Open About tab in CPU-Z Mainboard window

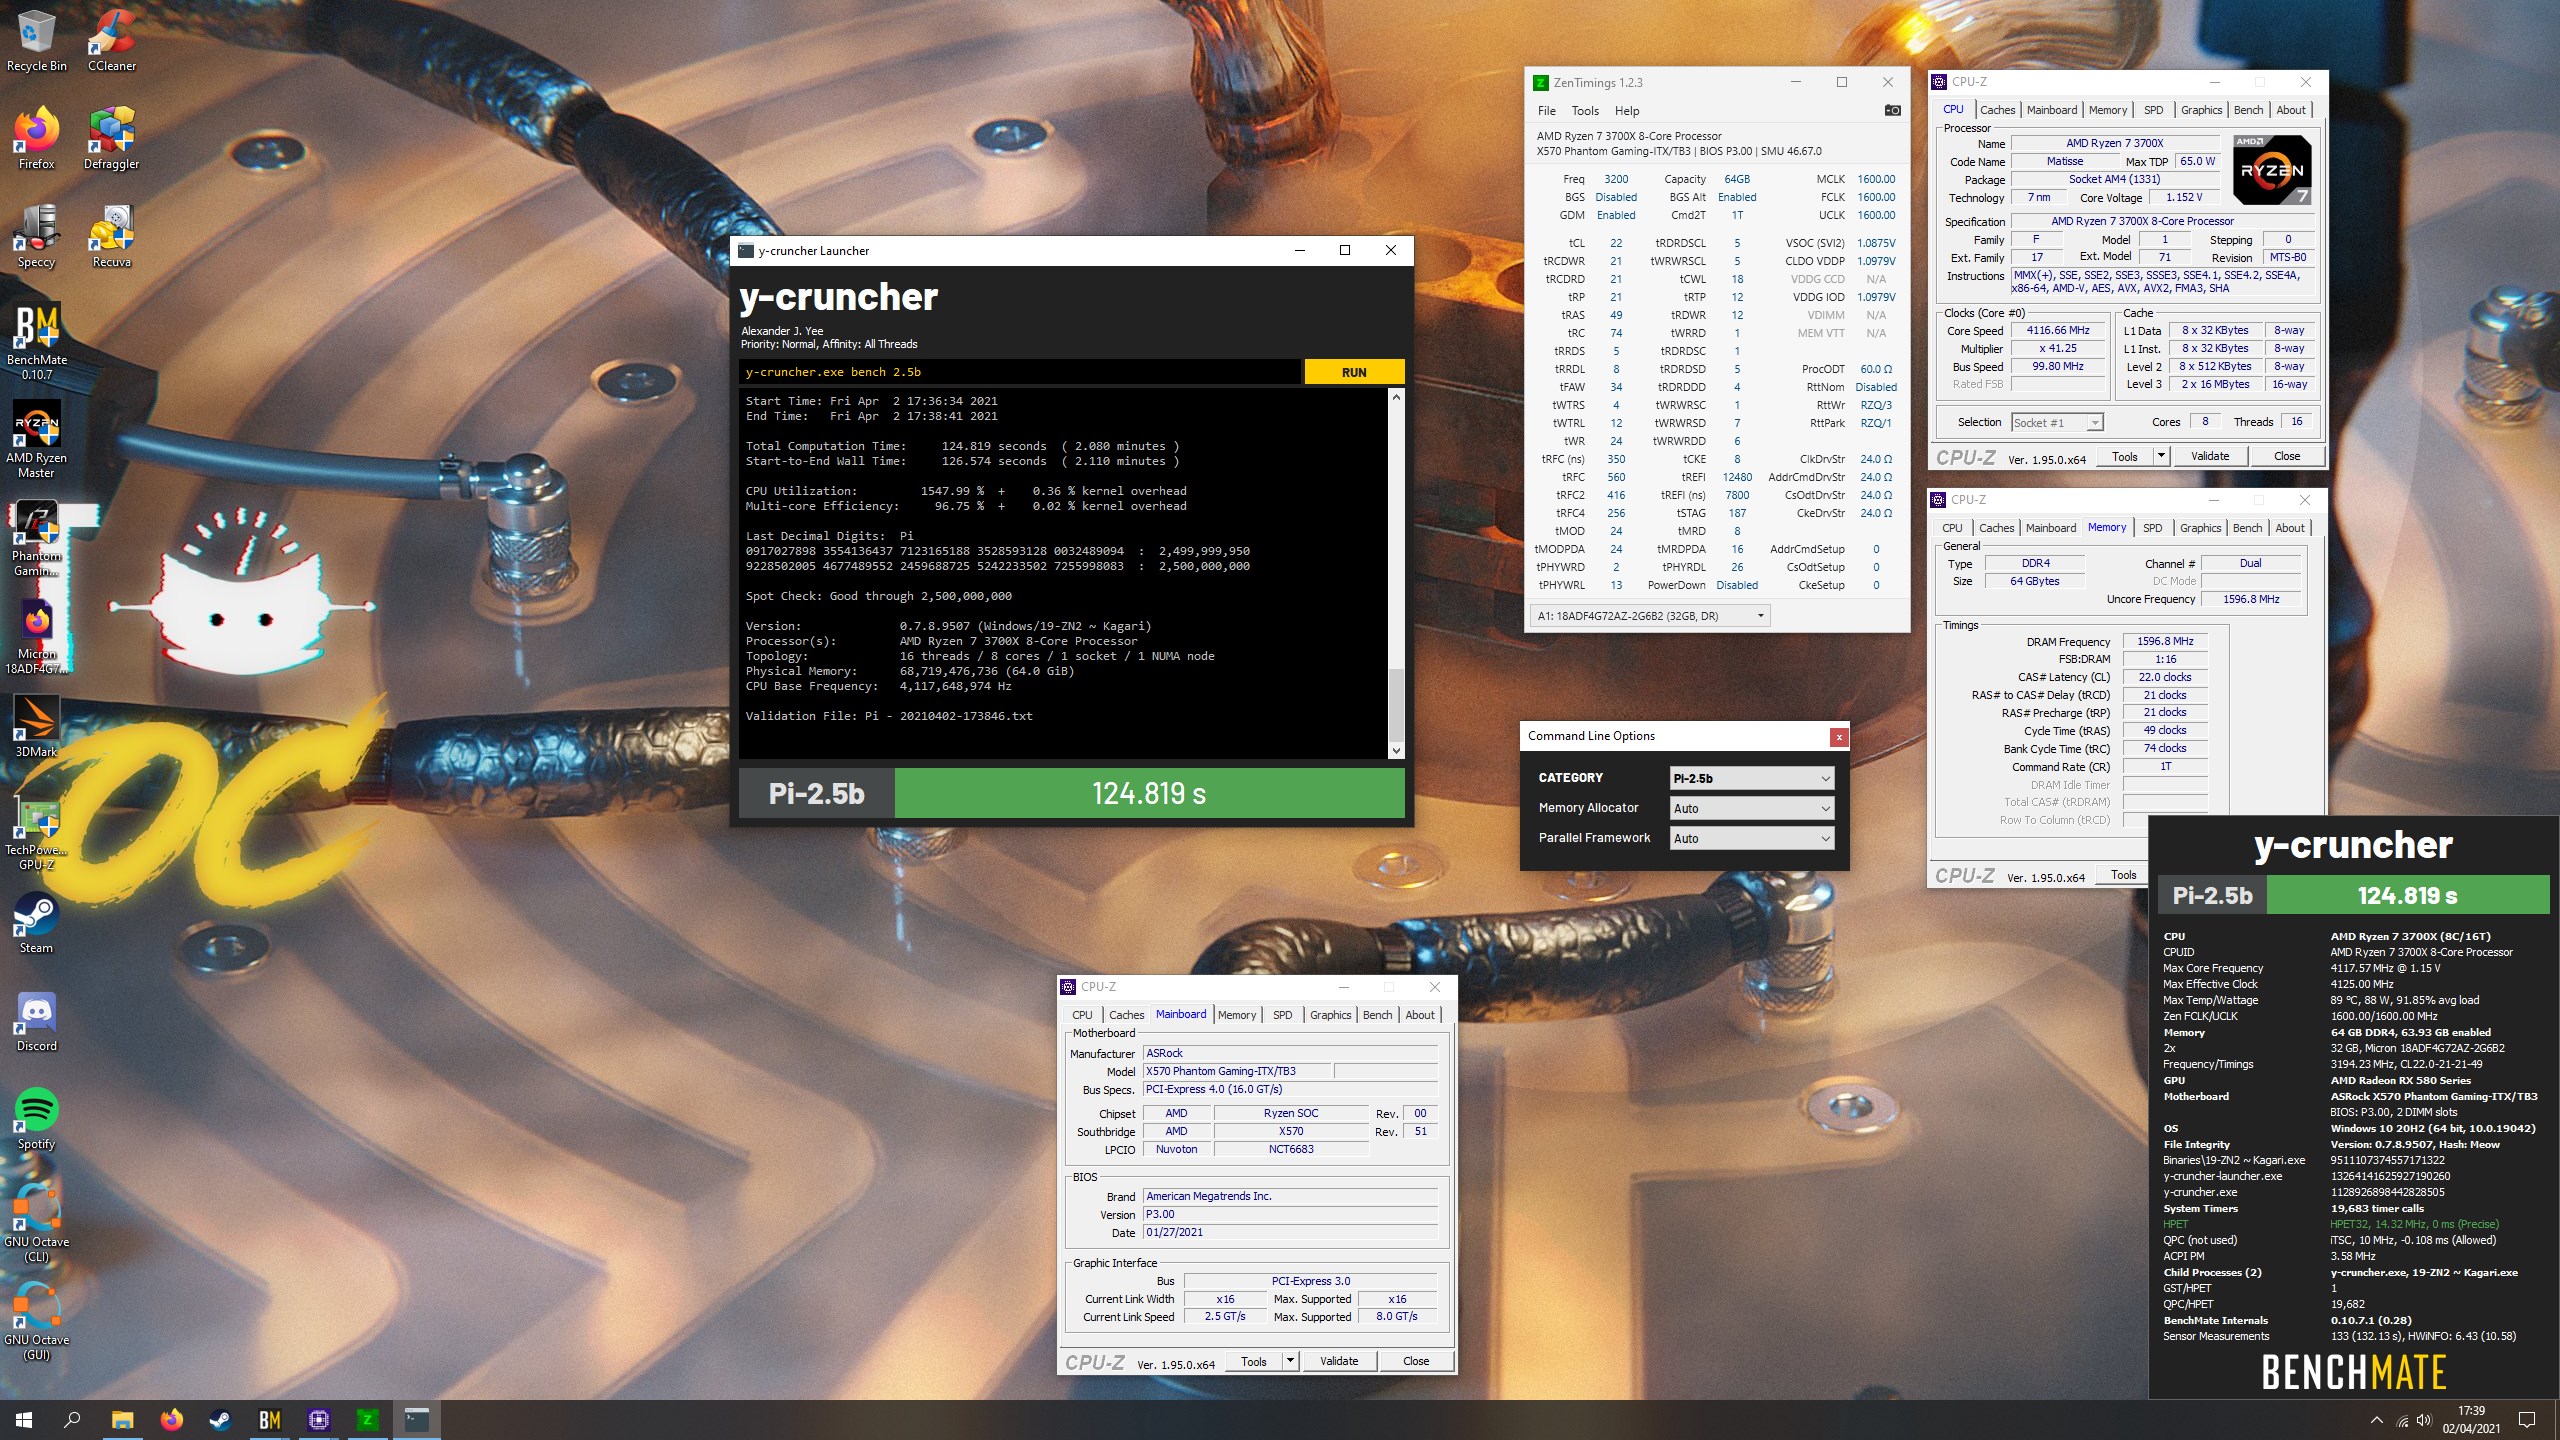1419,1015
